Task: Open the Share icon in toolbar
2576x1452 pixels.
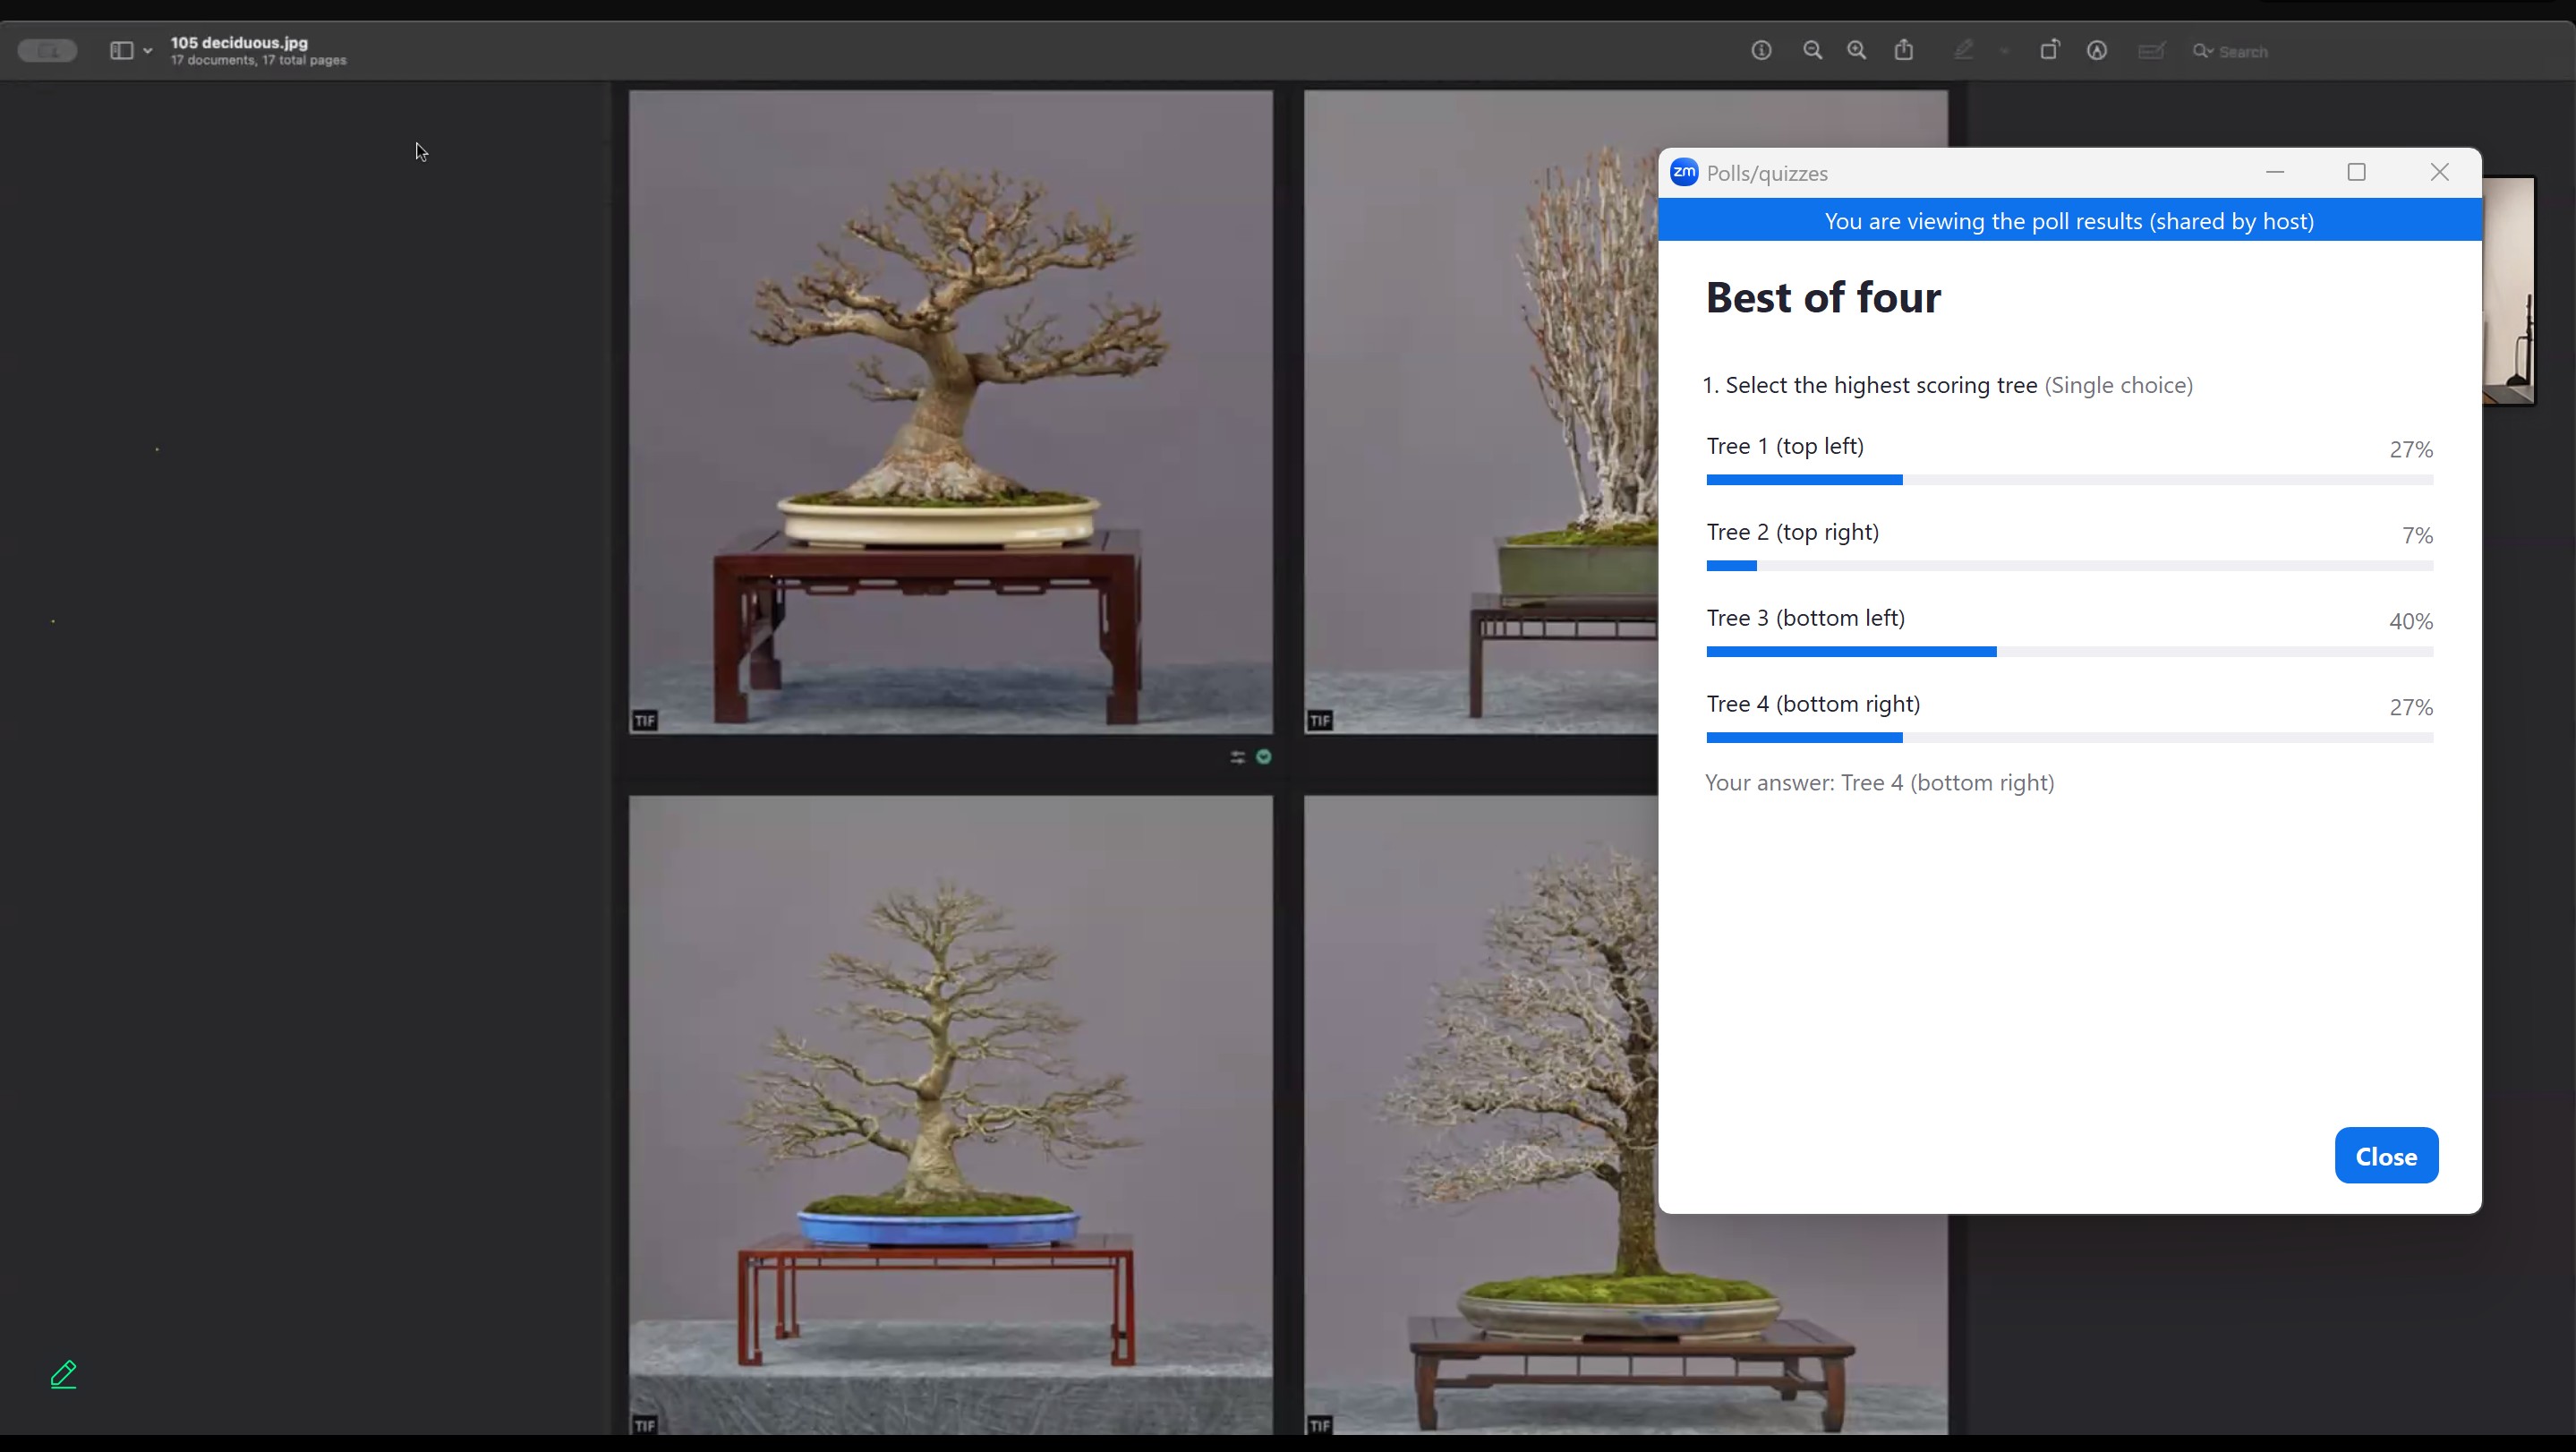Action: [x=1904, y=51]
